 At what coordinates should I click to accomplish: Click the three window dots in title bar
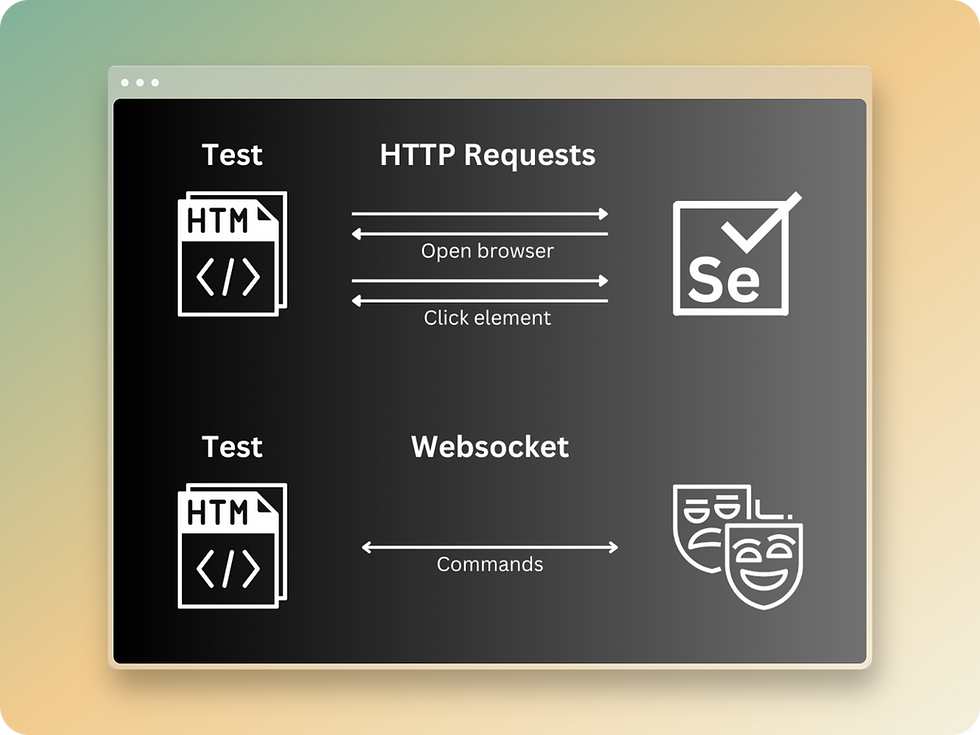tap(140, 82)
